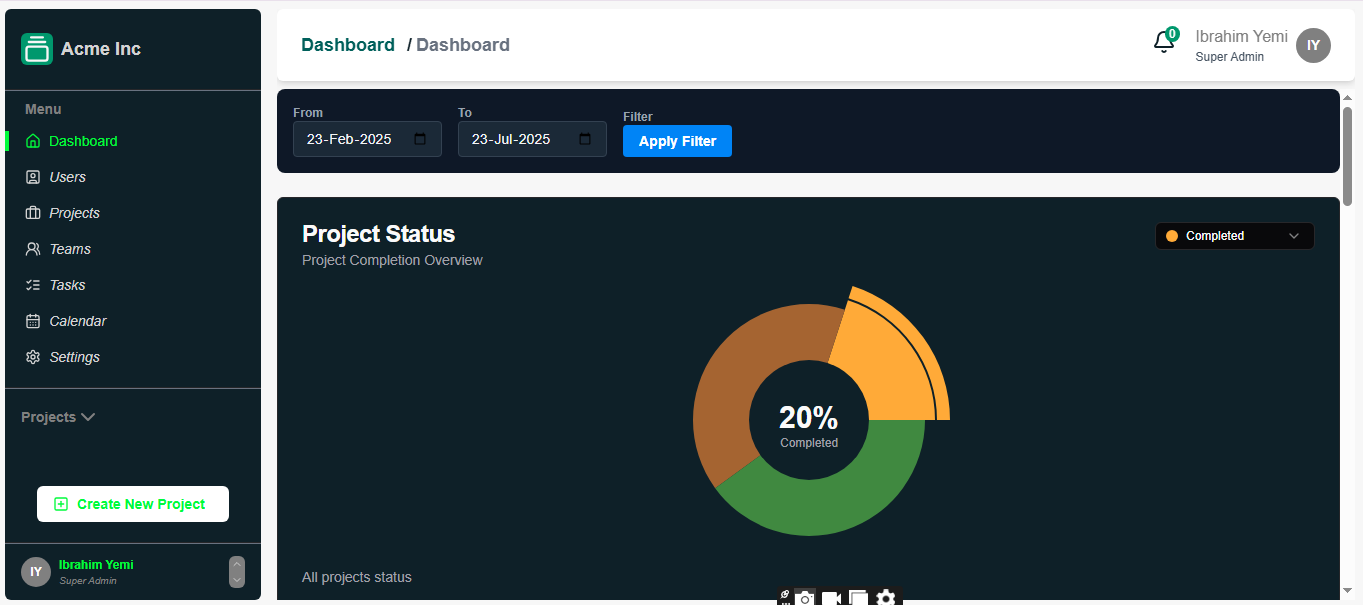Screen dimensions: 1363x605
Task: Open the Tasks page from sidebar
Action: [x=67, y=285]
